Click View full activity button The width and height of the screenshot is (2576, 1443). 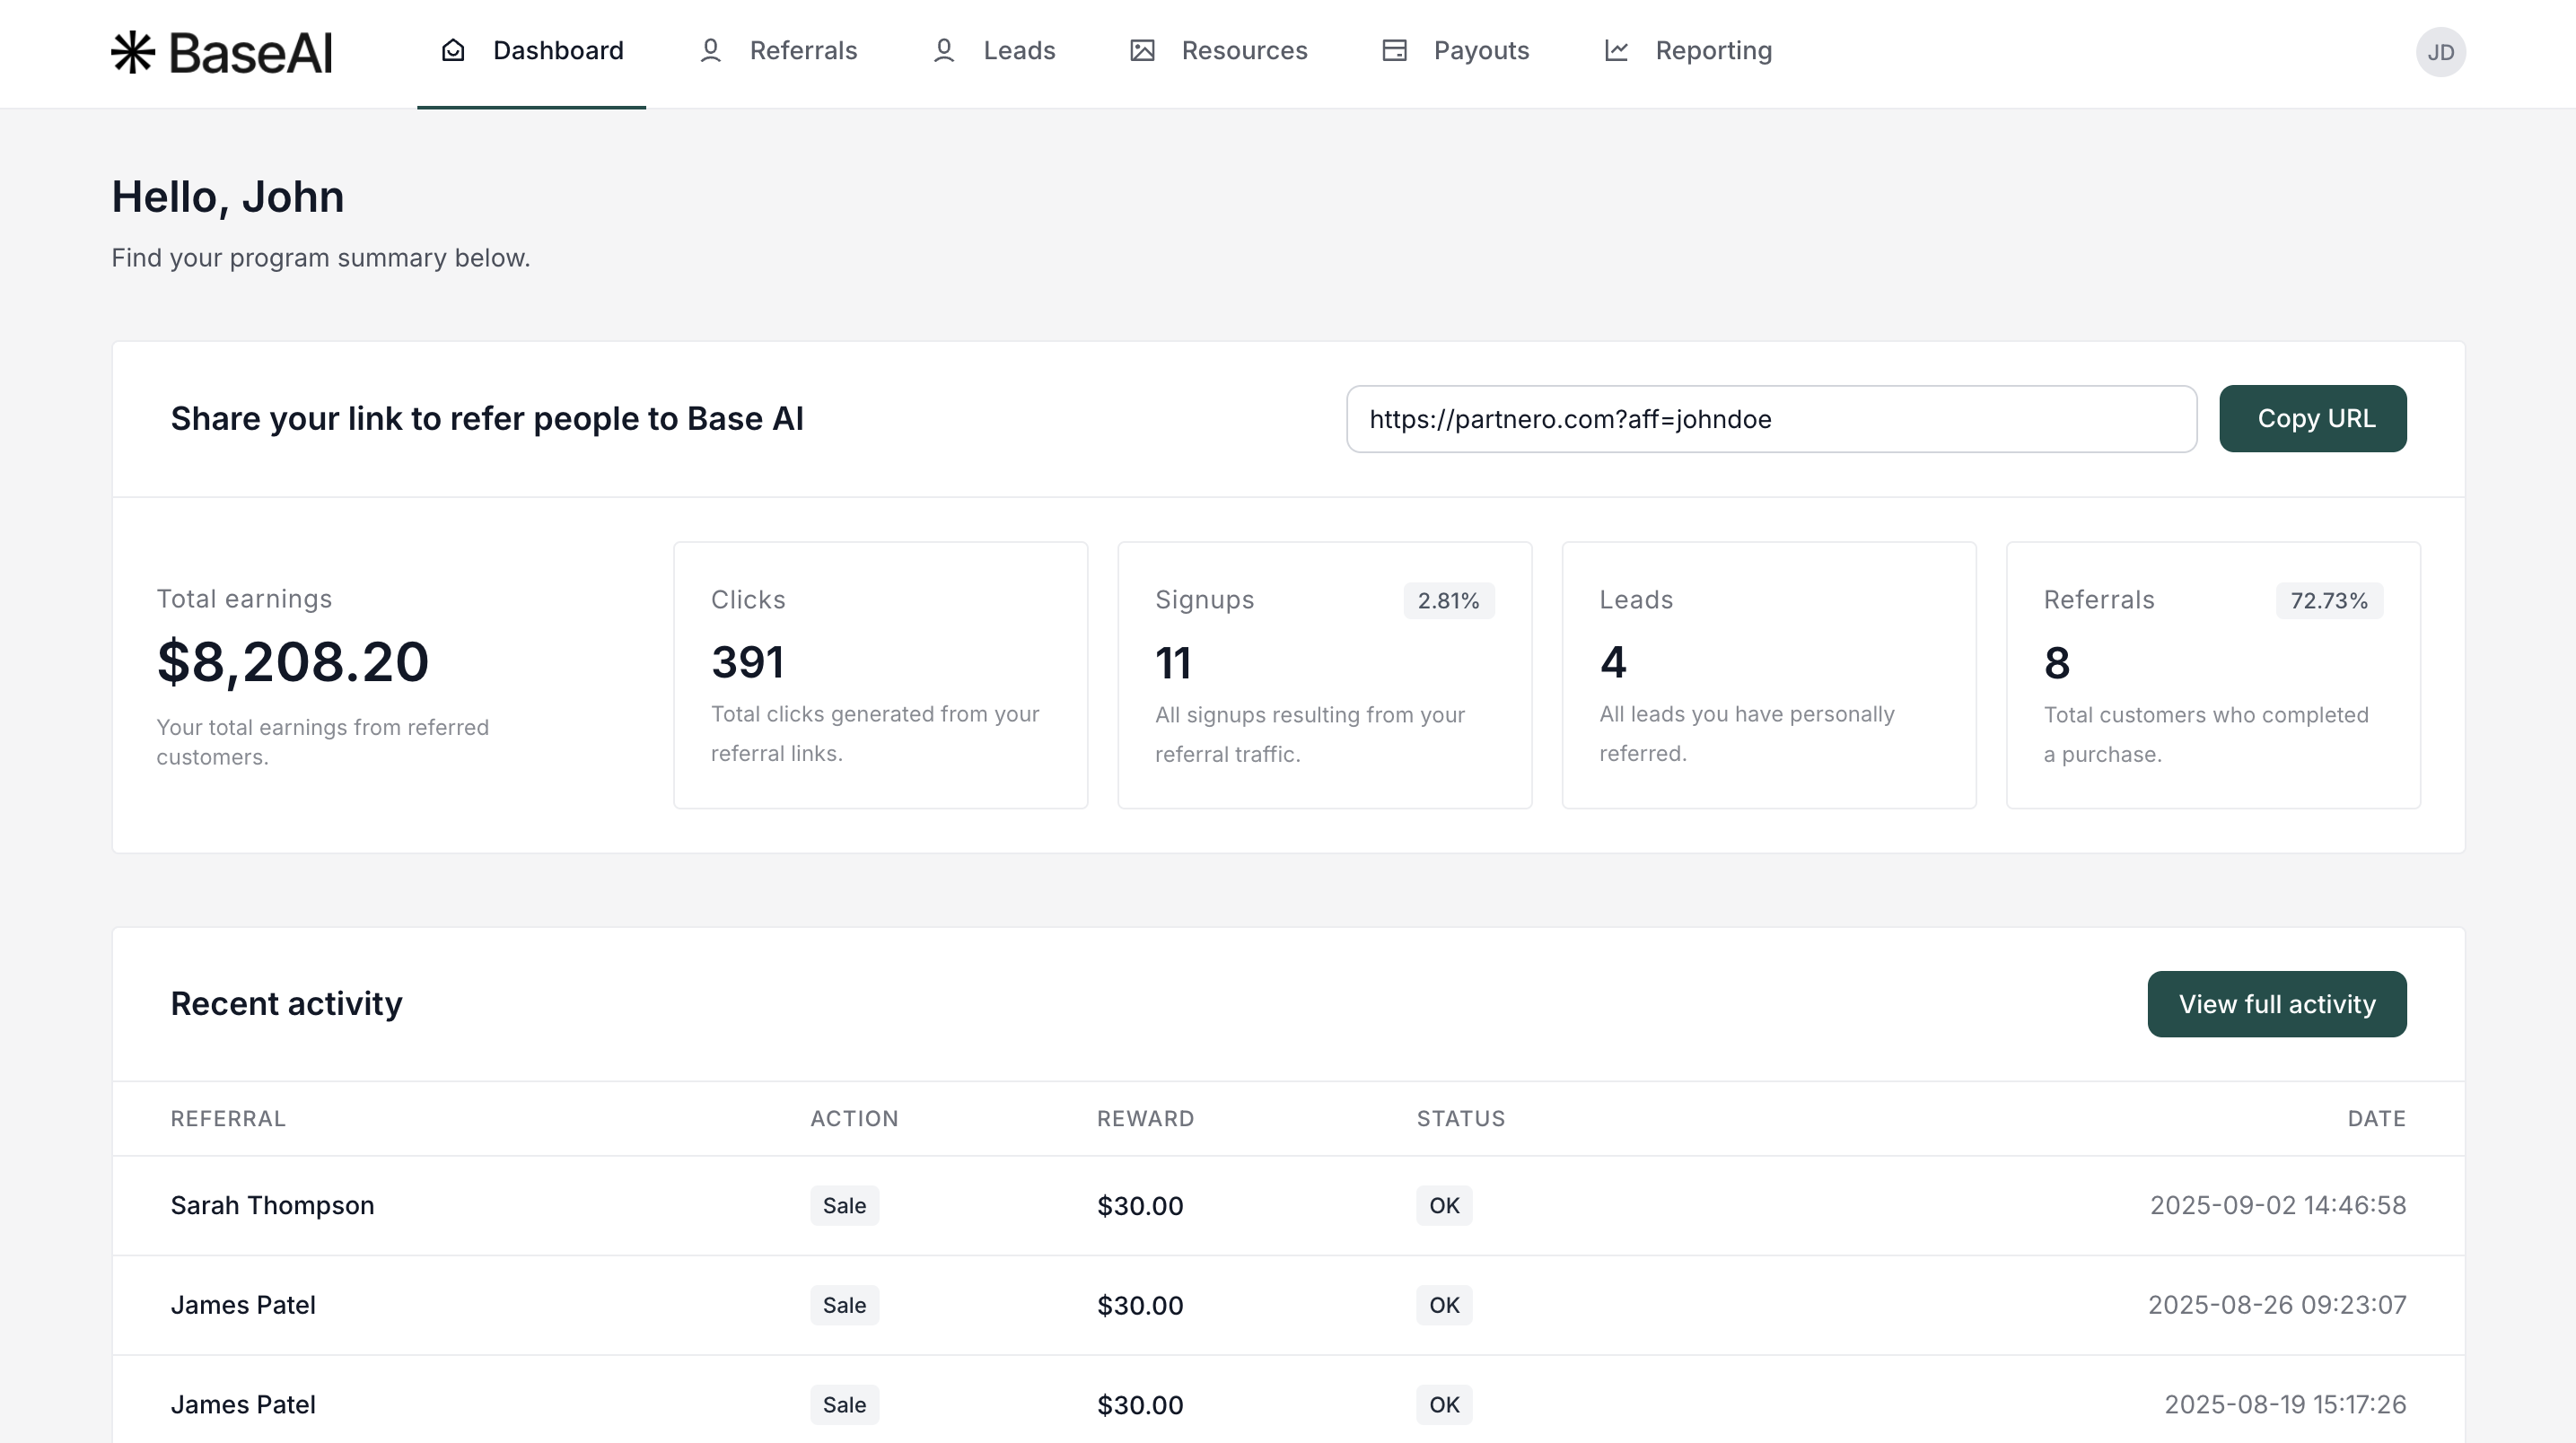(2276, 1004)
